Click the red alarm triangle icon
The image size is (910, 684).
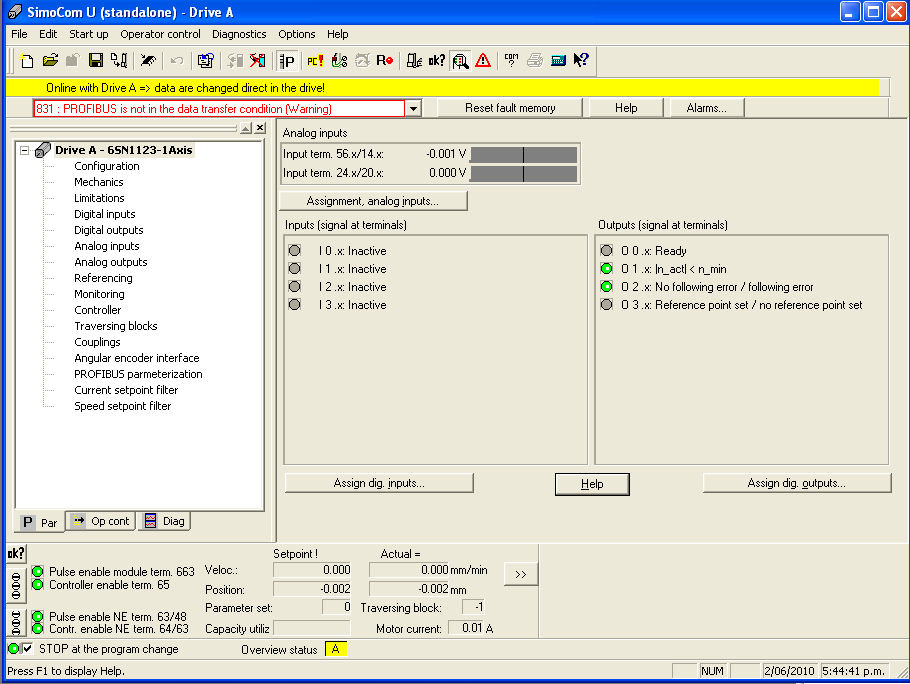(x=483, y=60)
